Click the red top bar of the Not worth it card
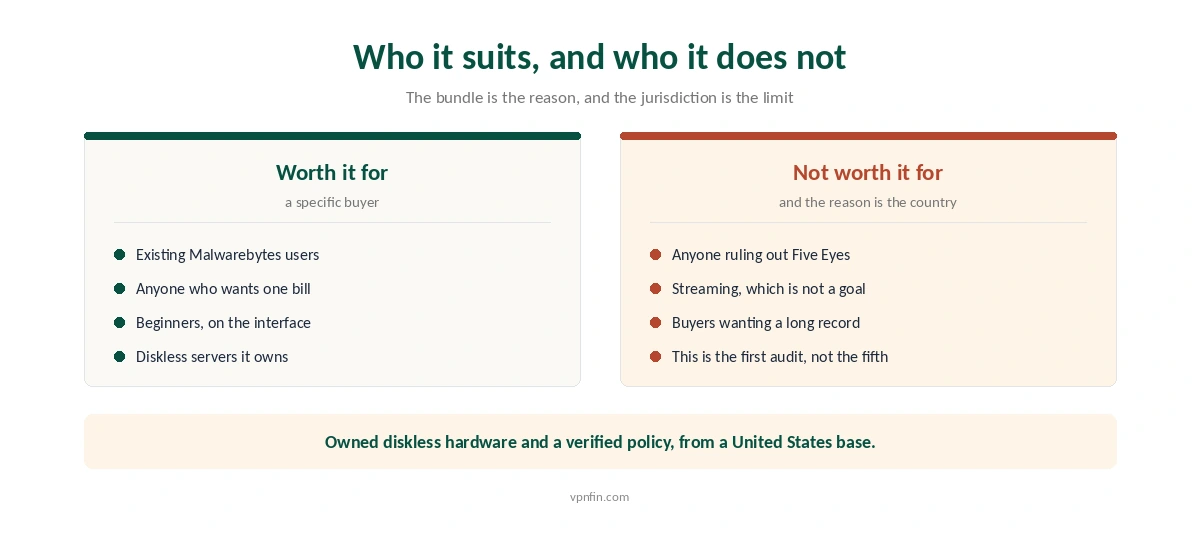This screenshot has height=534, width=1200. (x=868, y=136)
